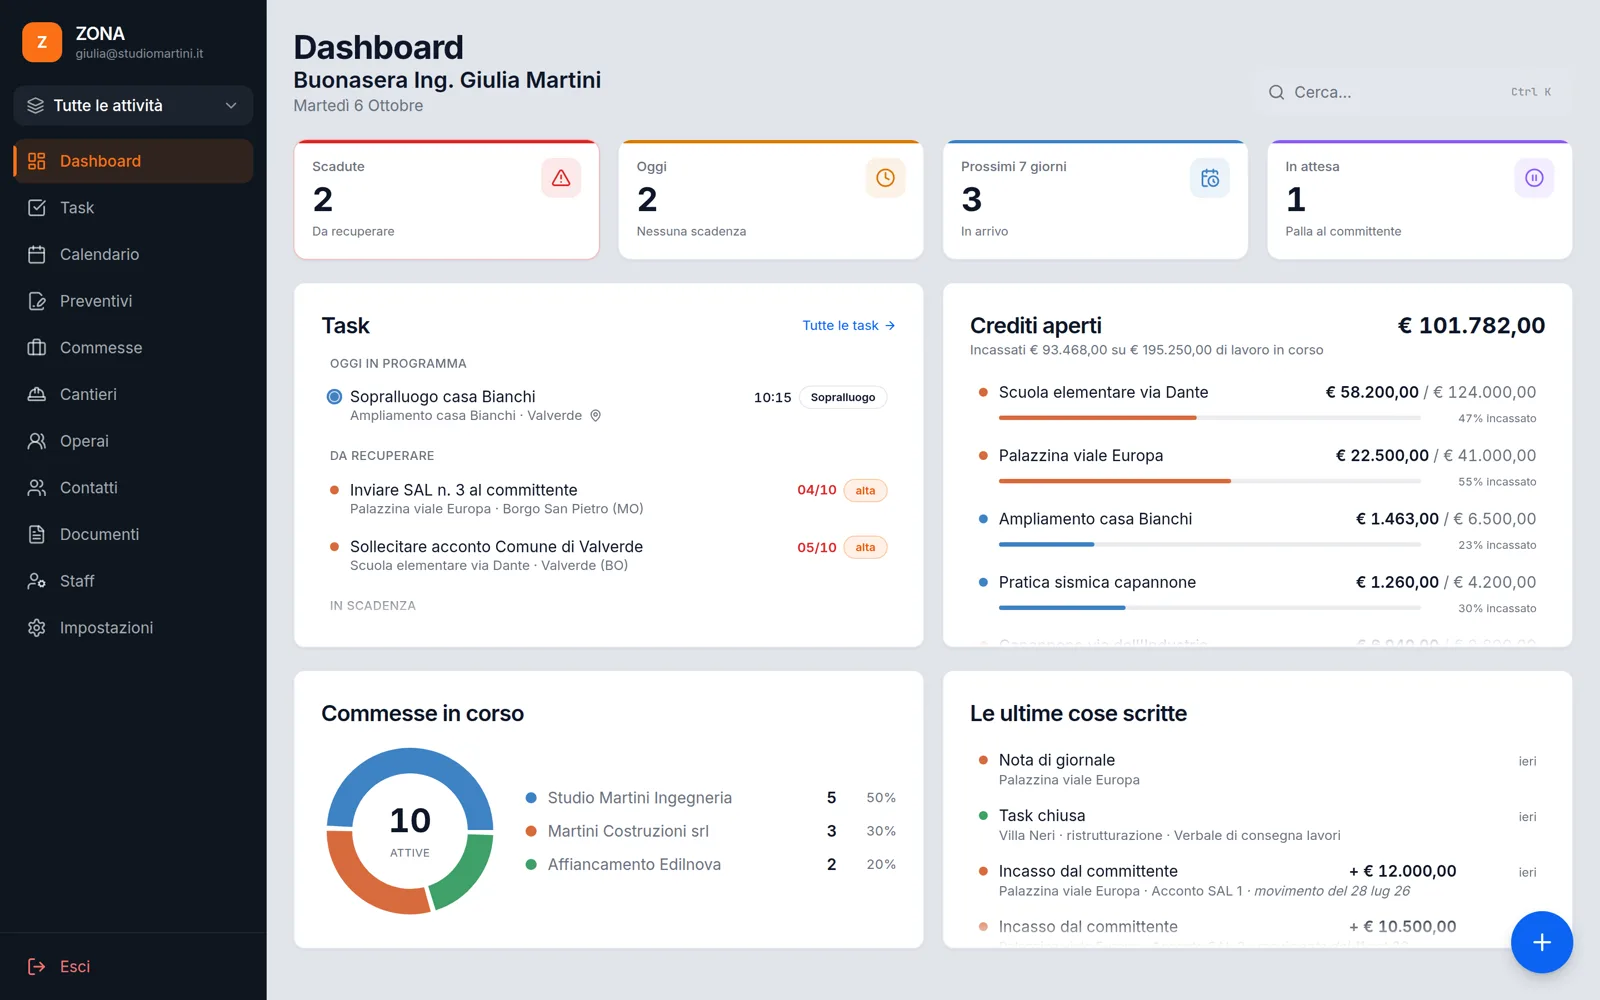Click the Commesse briefcase icon
The height and width of the screenshot is (1000, 1600).
tap(37, 348)
